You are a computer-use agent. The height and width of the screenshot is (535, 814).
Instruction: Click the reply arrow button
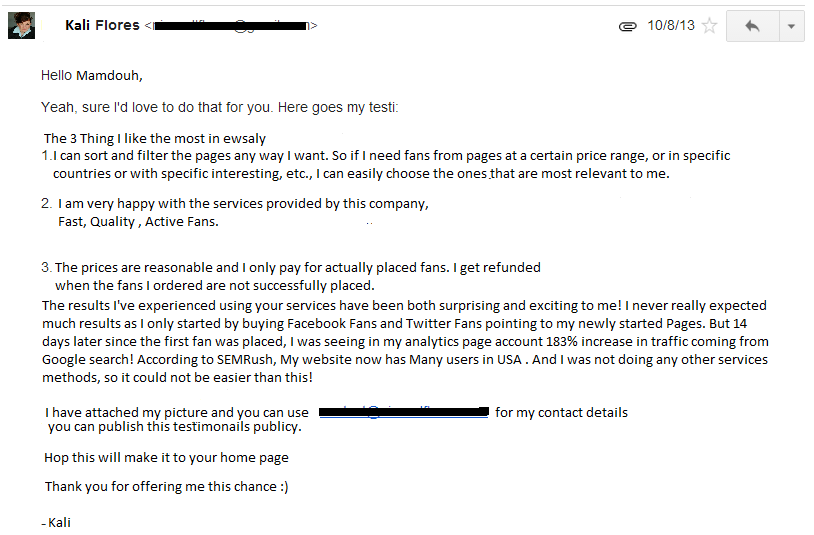[x=752, y=26]
